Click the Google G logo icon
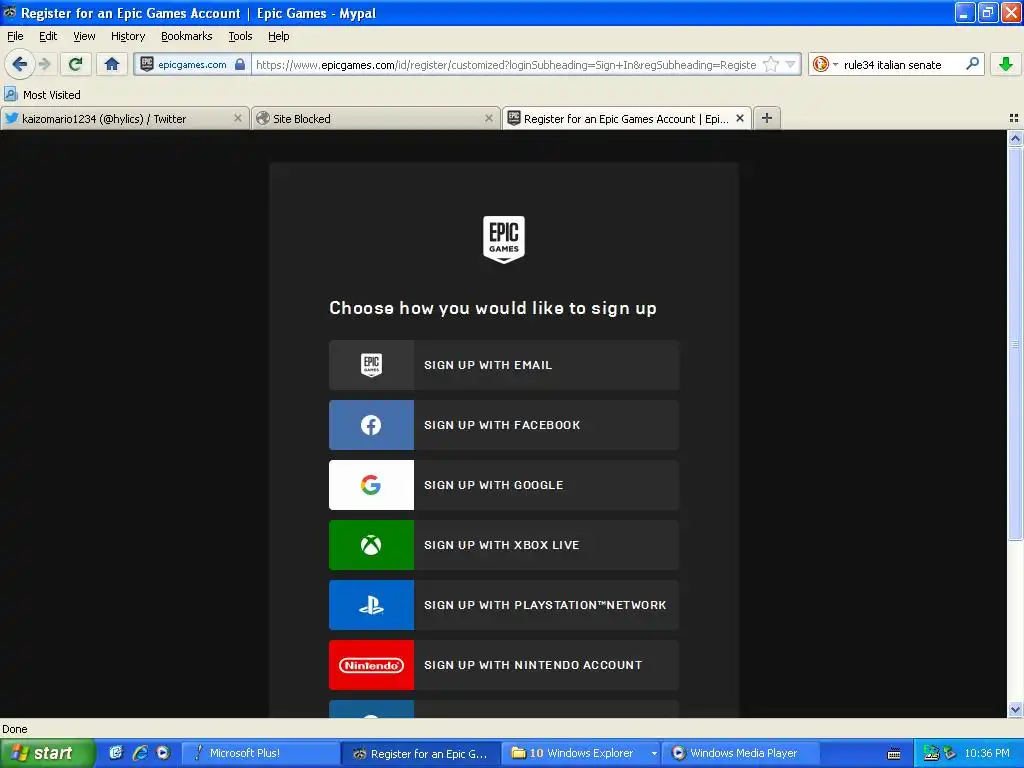Screen dimensions: 1024x768 coord(371,485)
